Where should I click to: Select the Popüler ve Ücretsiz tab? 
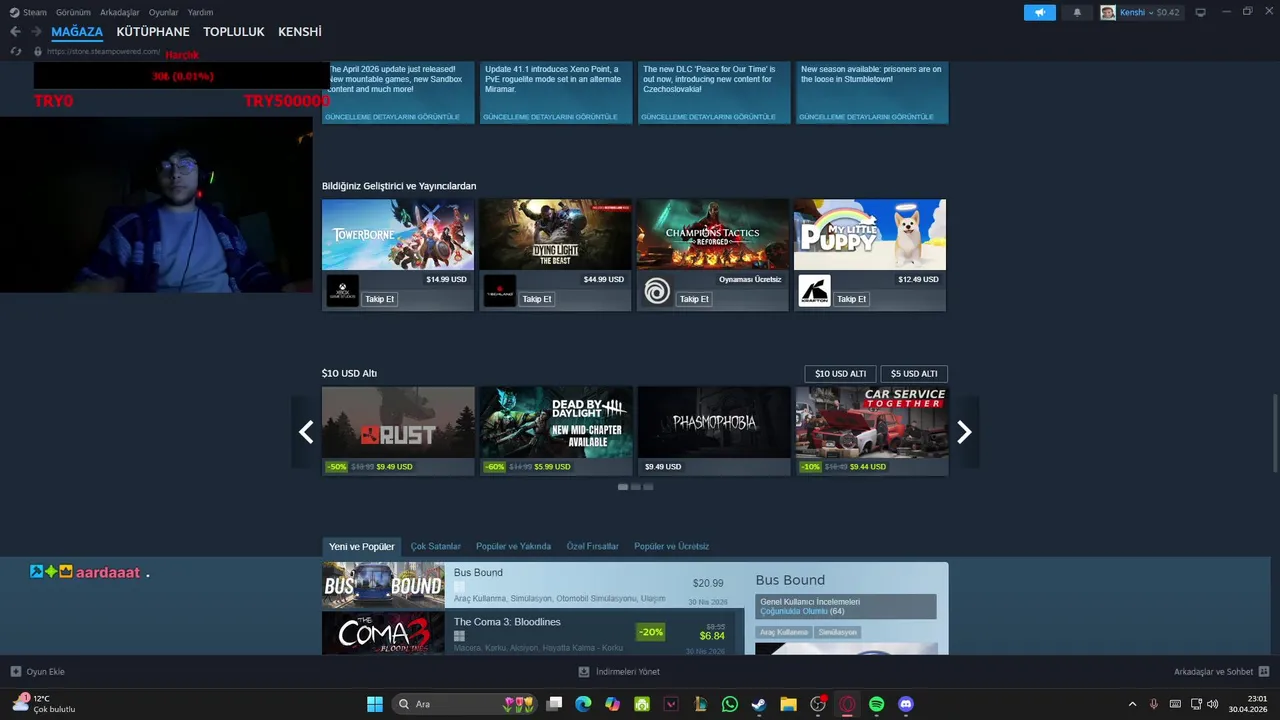[671, 547]
